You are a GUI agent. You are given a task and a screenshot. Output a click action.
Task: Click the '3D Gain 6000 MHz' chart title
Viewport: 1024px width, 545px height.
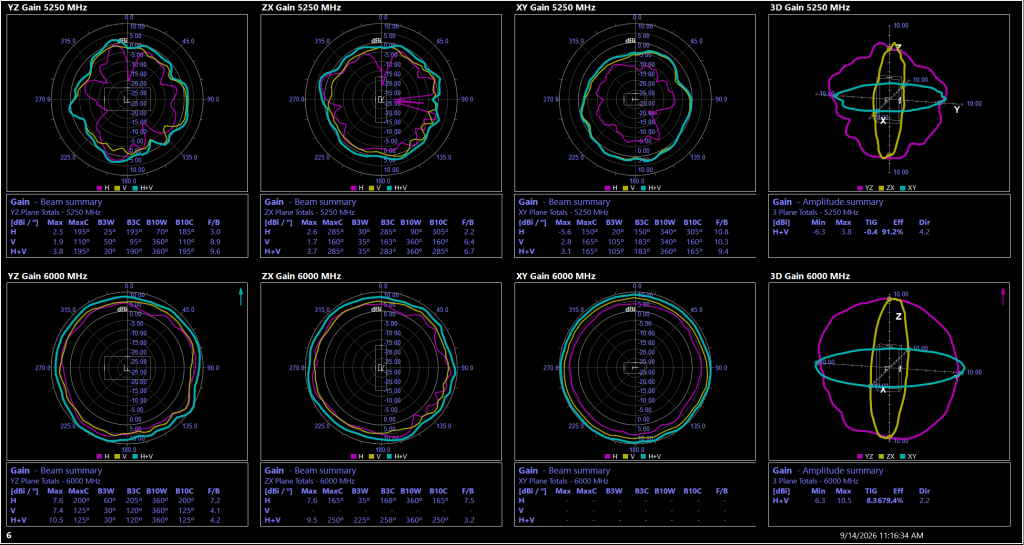(x=810, y=276)
